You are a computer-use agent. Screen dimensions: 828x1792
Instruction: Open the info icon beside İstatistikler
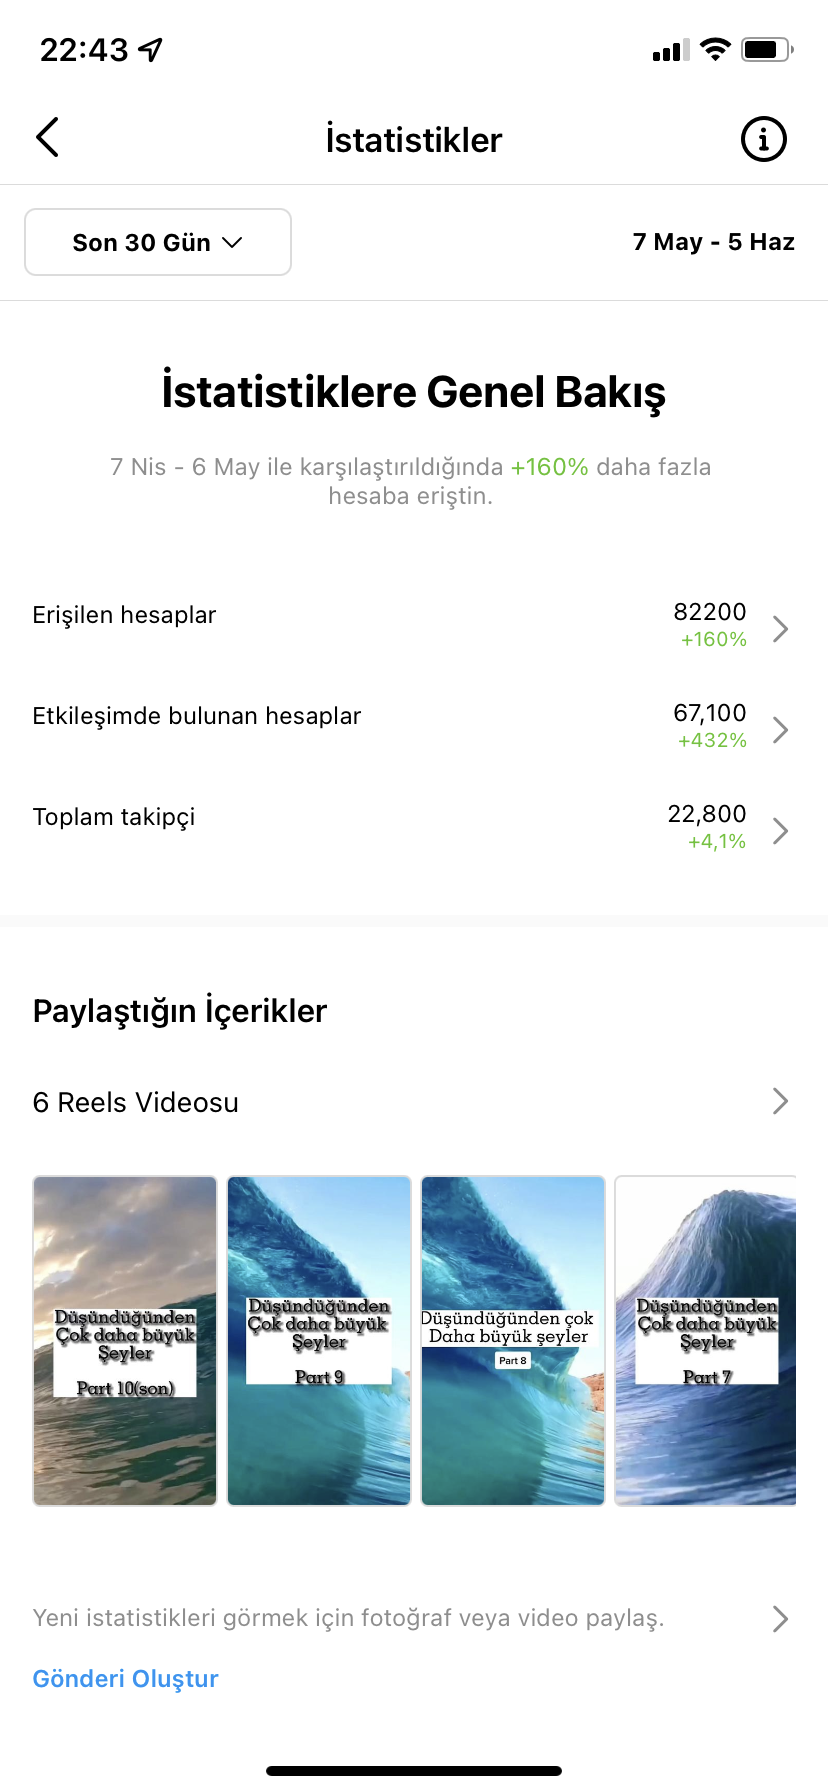coord(763,139)
